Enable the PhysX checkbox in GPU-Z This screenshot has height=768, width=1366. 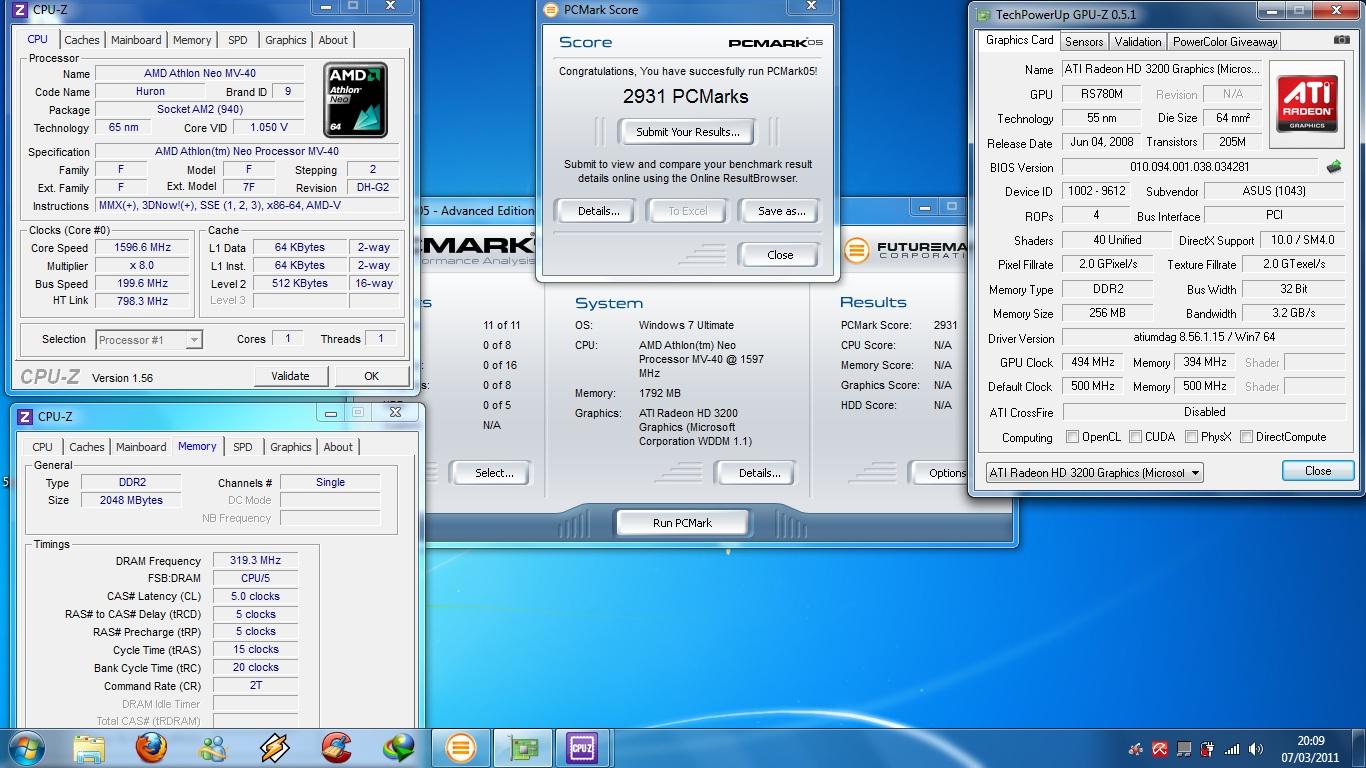click(x=1191, y=437)
